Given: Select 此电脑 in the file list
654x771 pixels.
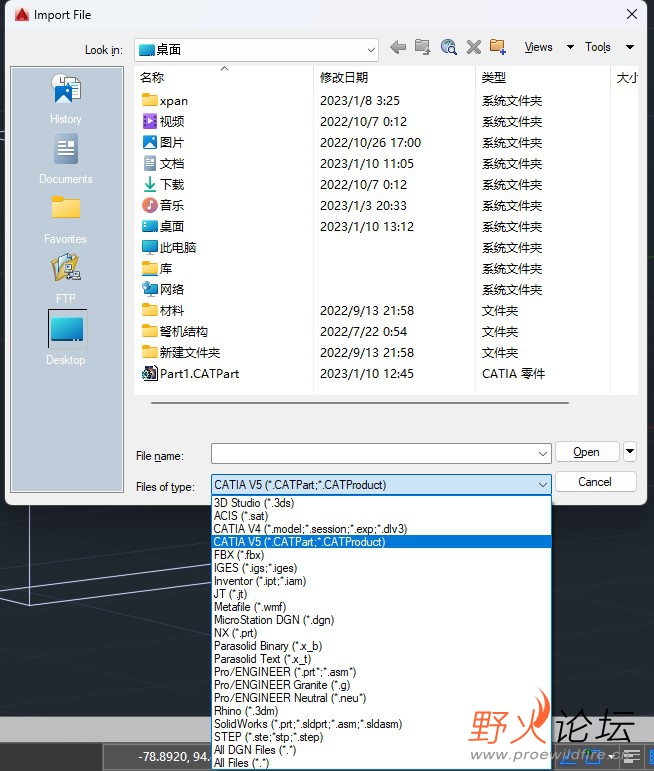Looking at the screenshot, I should click(169, 247).
